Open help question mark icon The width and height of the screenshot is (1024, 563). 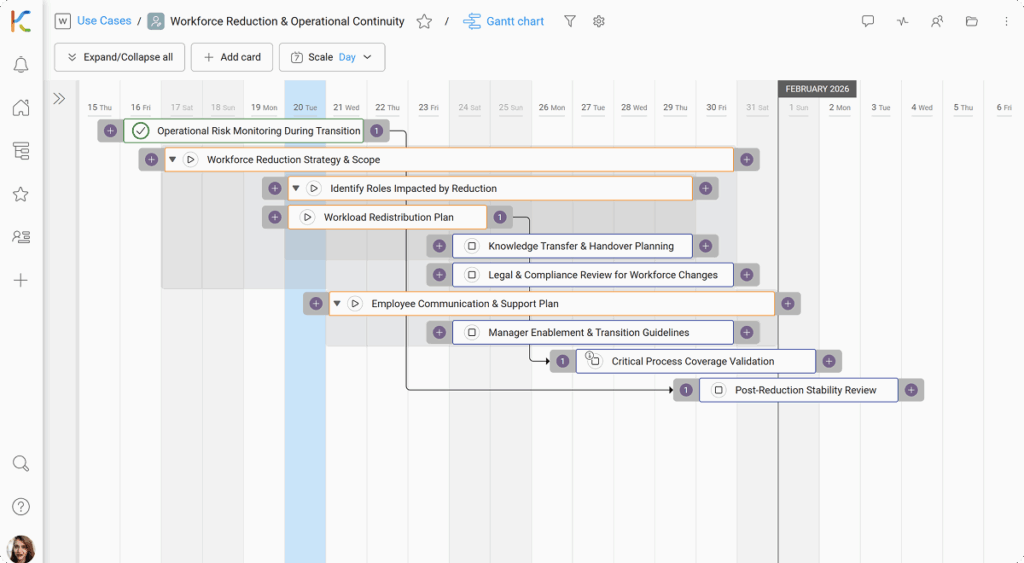[20, 507]
